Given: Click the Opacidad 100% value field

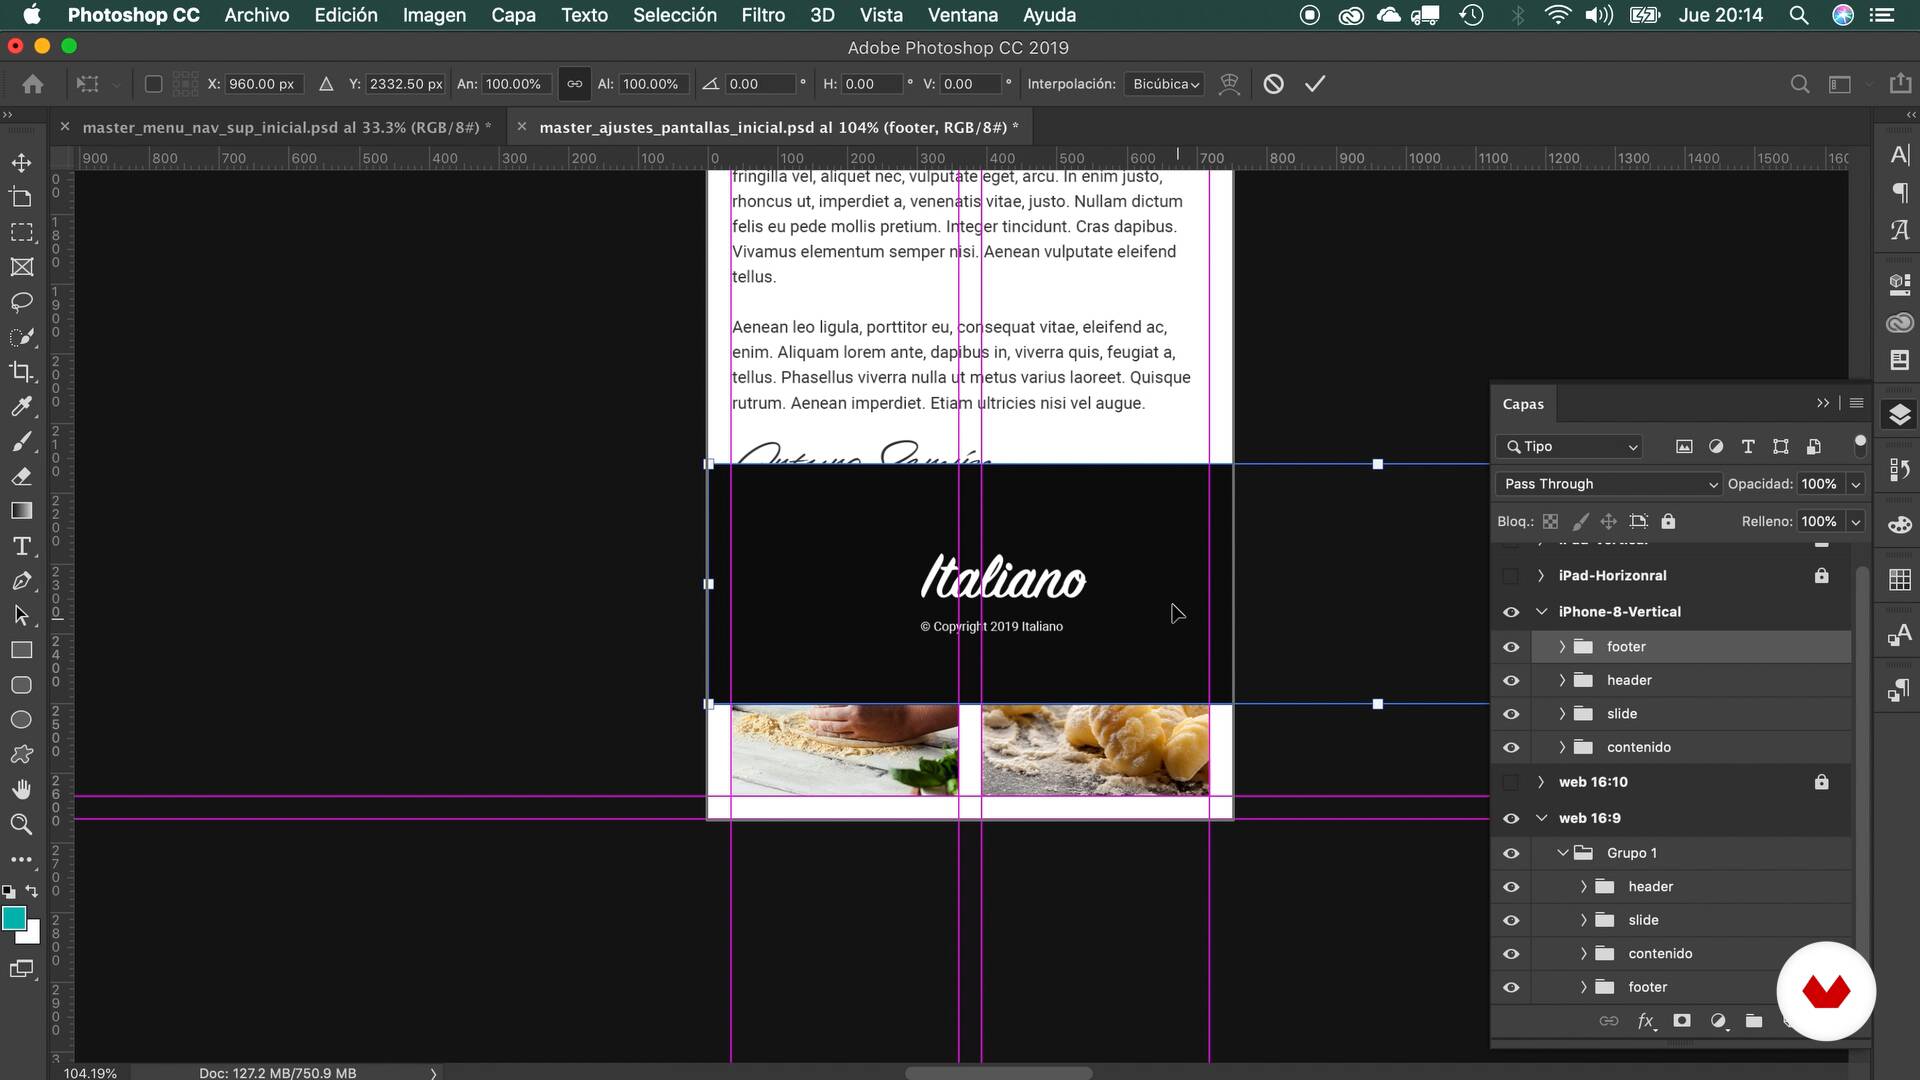Looking at the screenshot, I should click(x=1819, y=484).
